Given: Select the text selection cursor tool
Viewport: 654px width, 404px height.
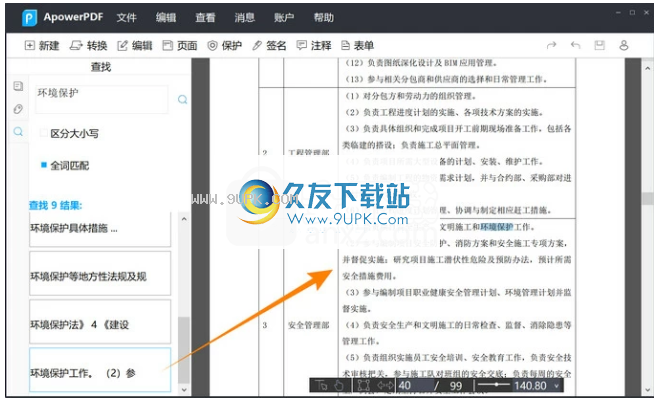Looking at the screenshot, I should click(321, 386).
